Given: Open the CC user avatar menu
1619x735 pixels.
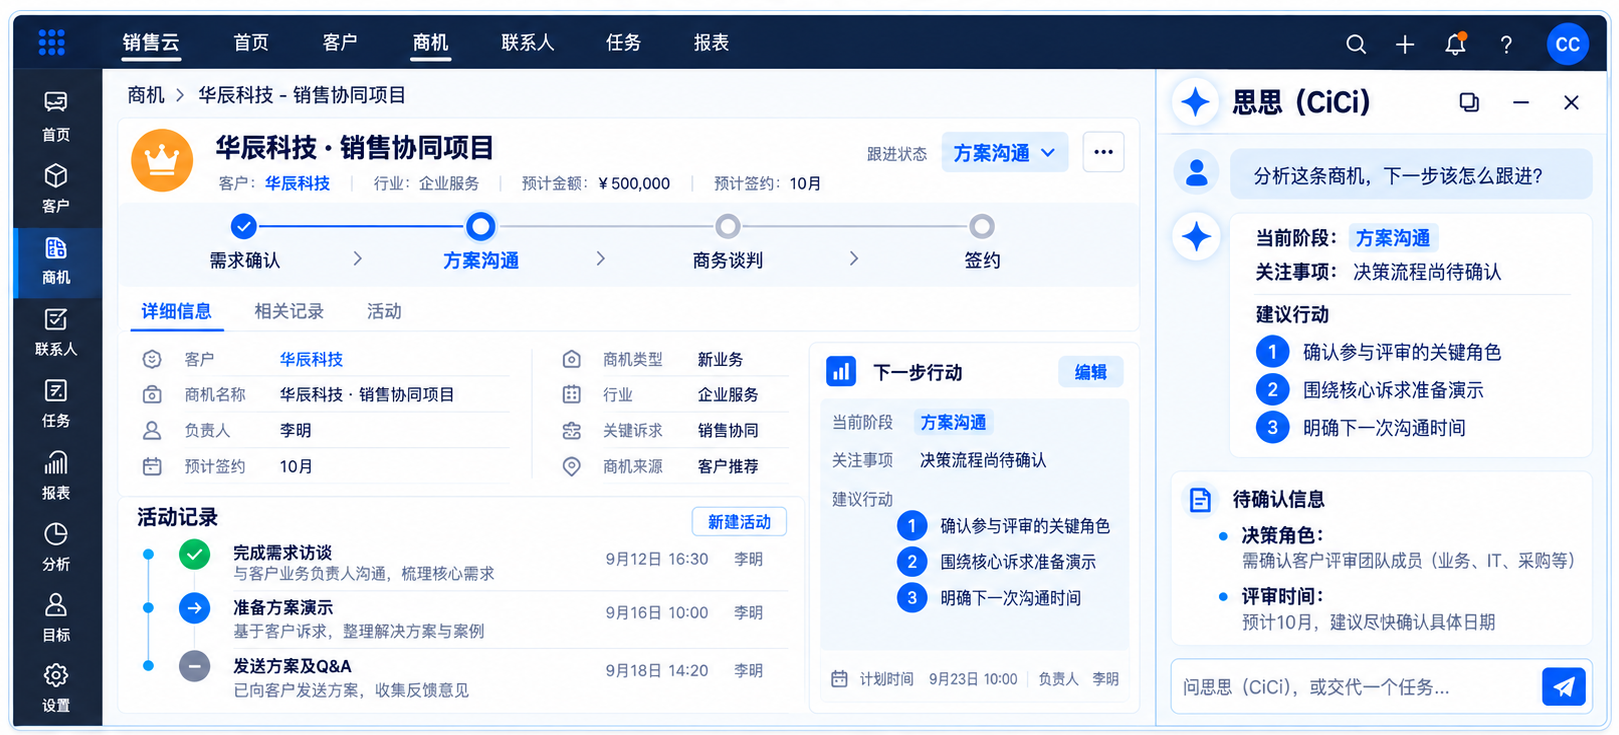Looking at the screenshot, I should (x=1567, y=44).
